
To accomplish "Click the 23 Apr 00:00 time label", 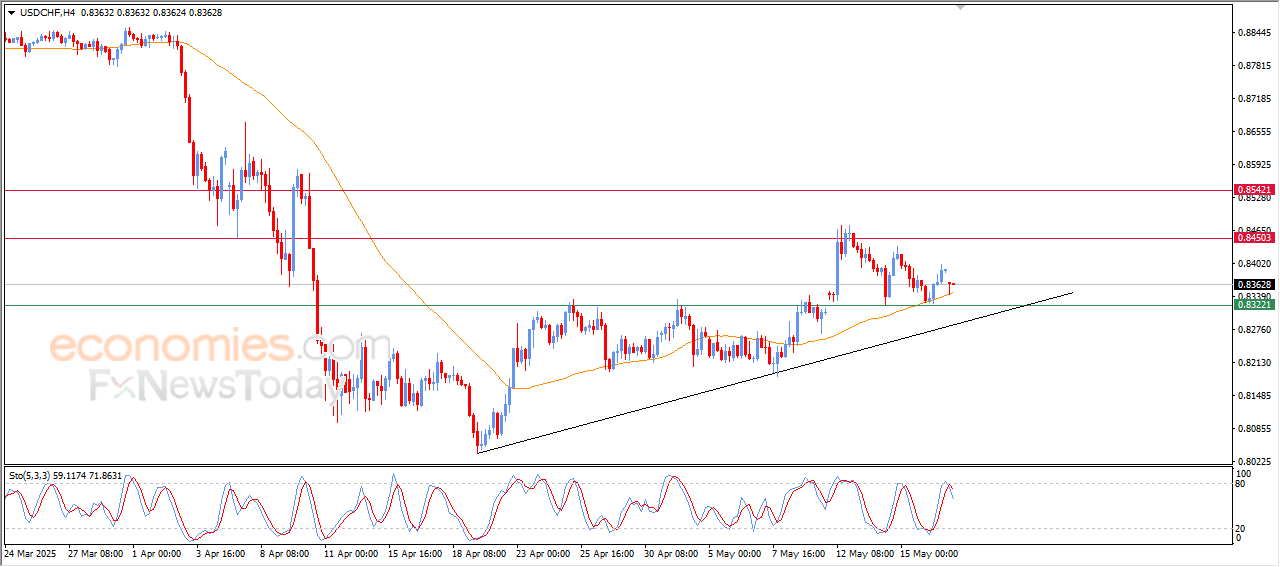I will 542,552.
